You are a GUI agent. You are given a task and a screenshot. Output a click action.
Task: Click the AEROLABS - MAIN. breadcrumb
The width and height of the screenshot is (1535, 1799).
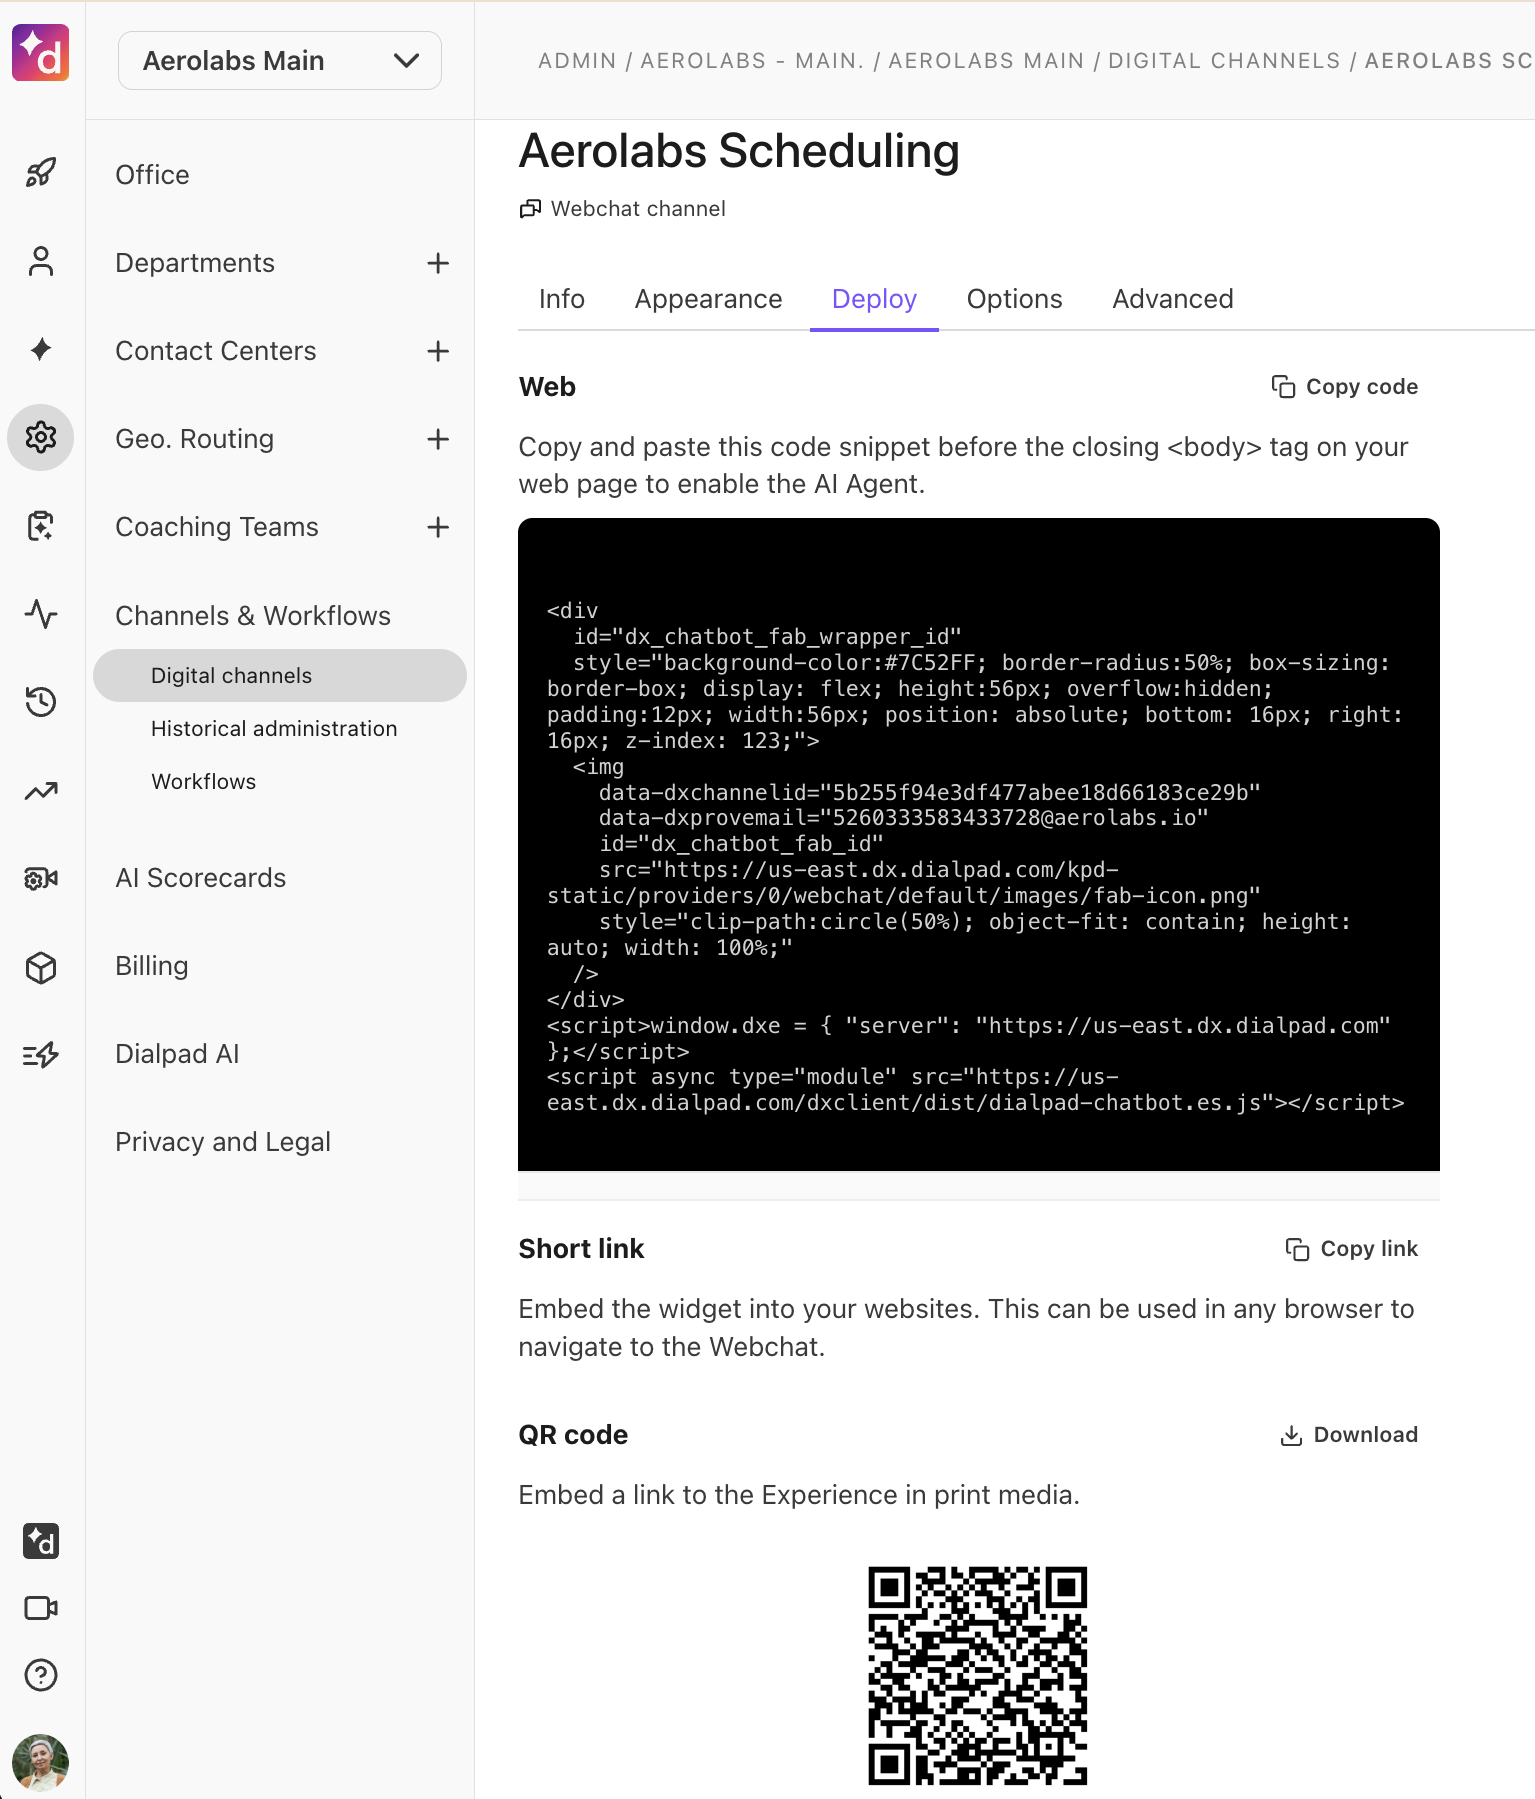752,61
